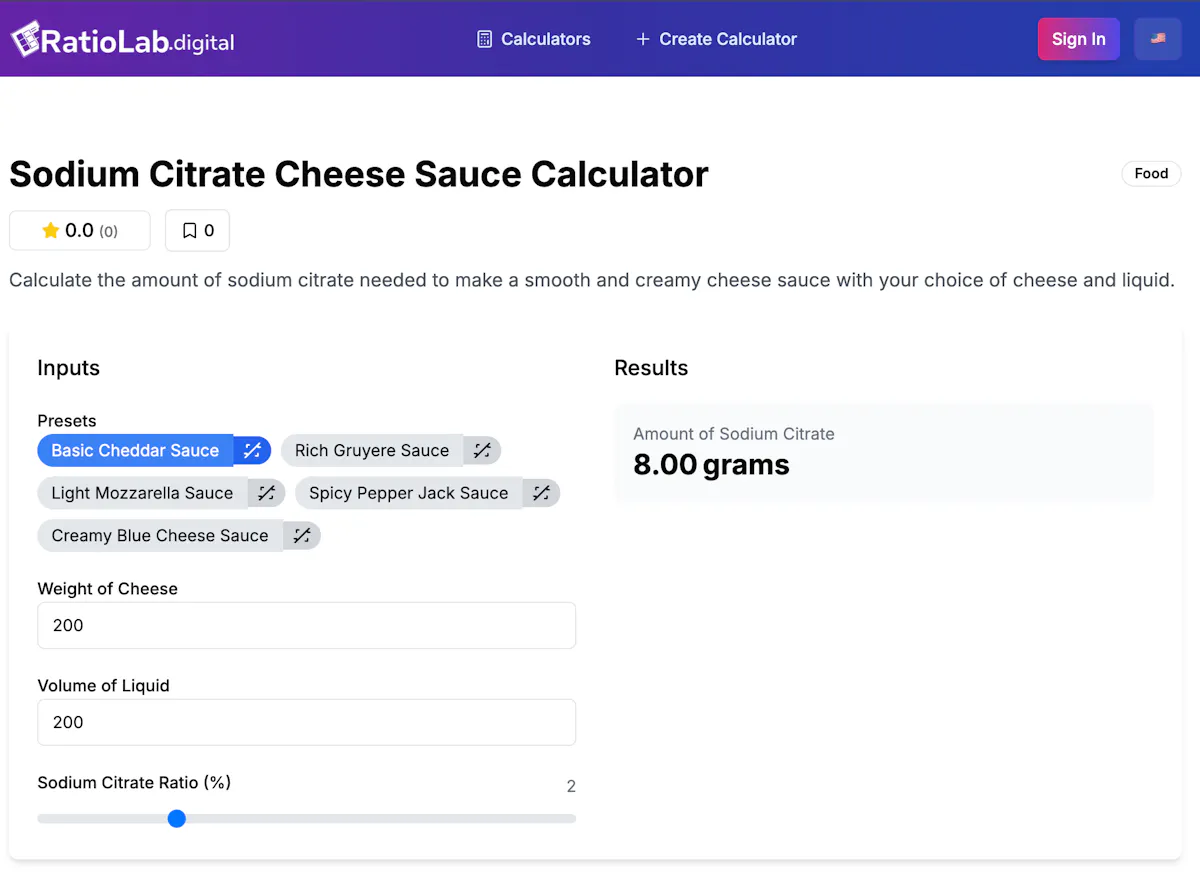Click the calculator icon beside Calculators
The width and height of the screenshot is (1200, 876).
click(485, 39)
